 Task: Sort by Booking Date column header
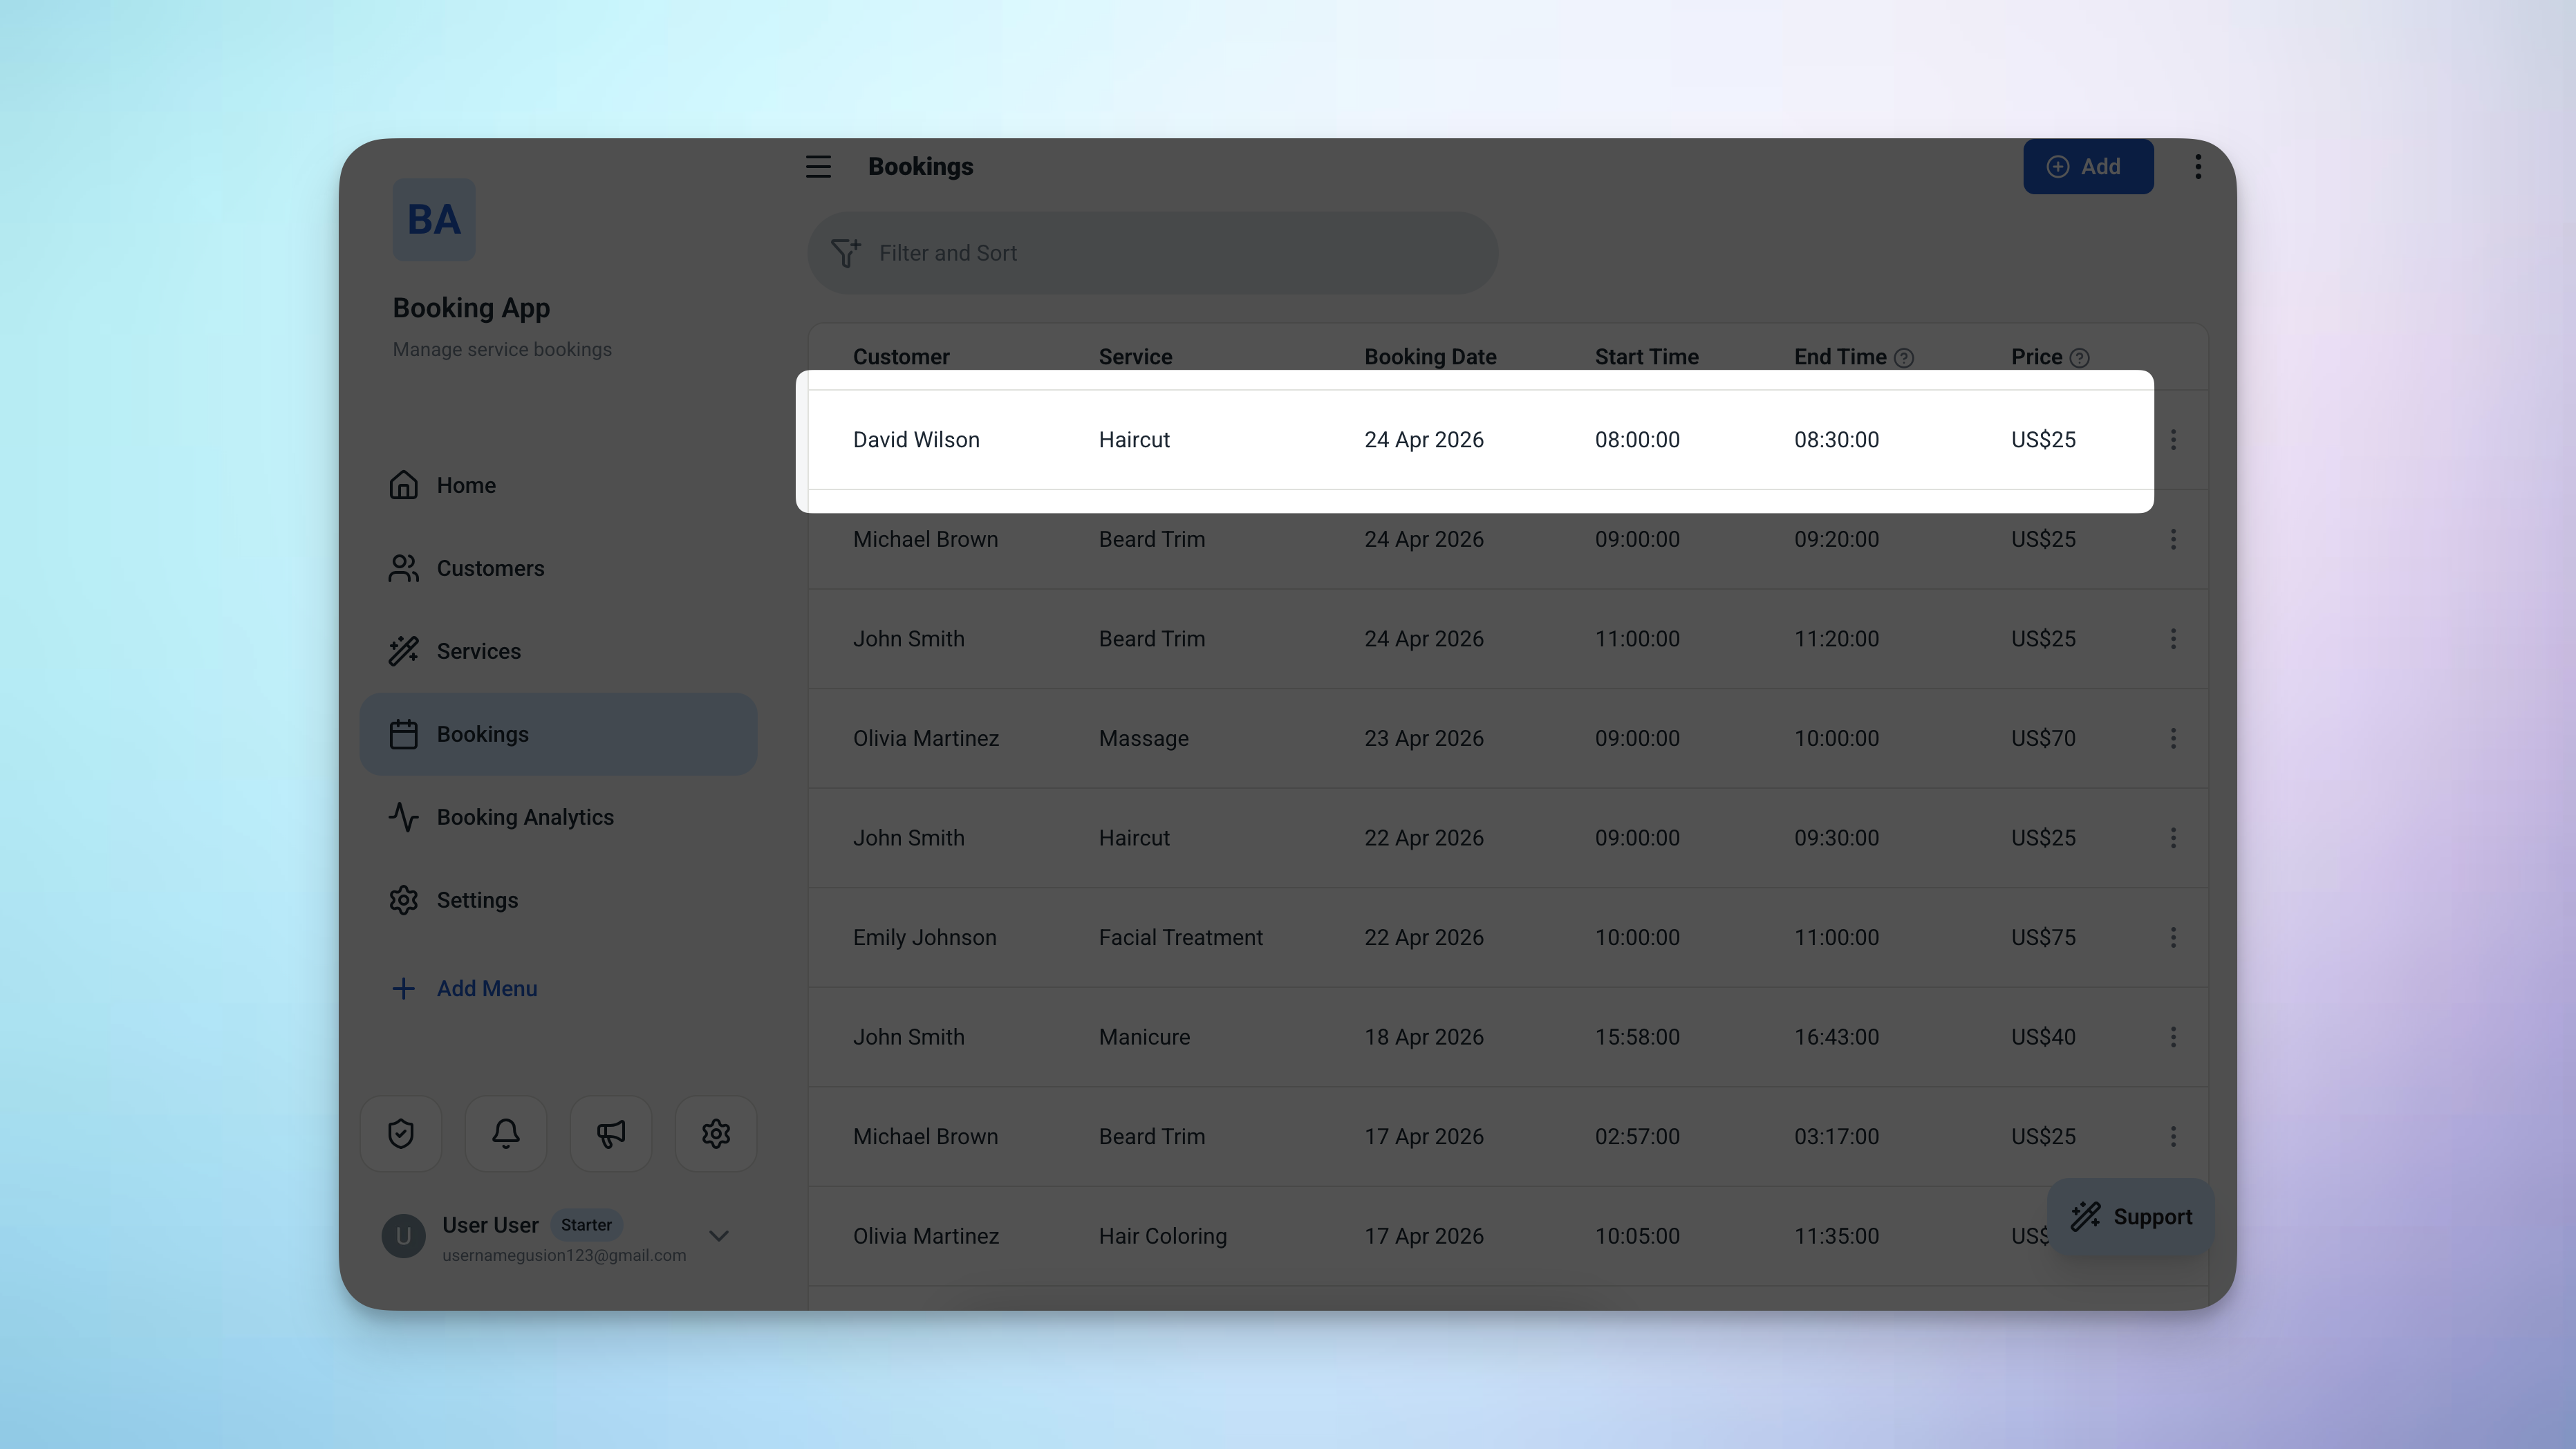coord(1430,357)
